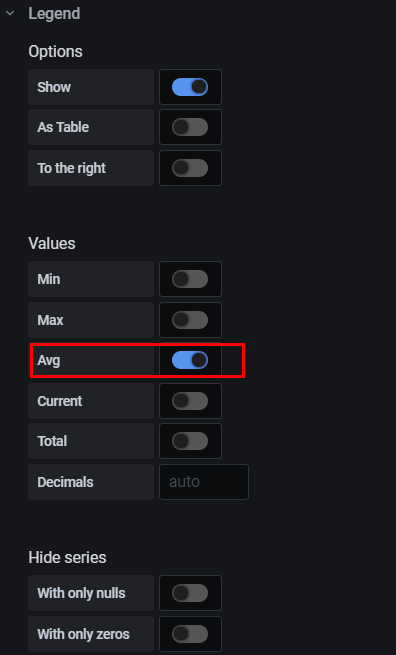Focus the Decimals auto input field
Viewport: 396px width, 655px height.
point(204,482)
